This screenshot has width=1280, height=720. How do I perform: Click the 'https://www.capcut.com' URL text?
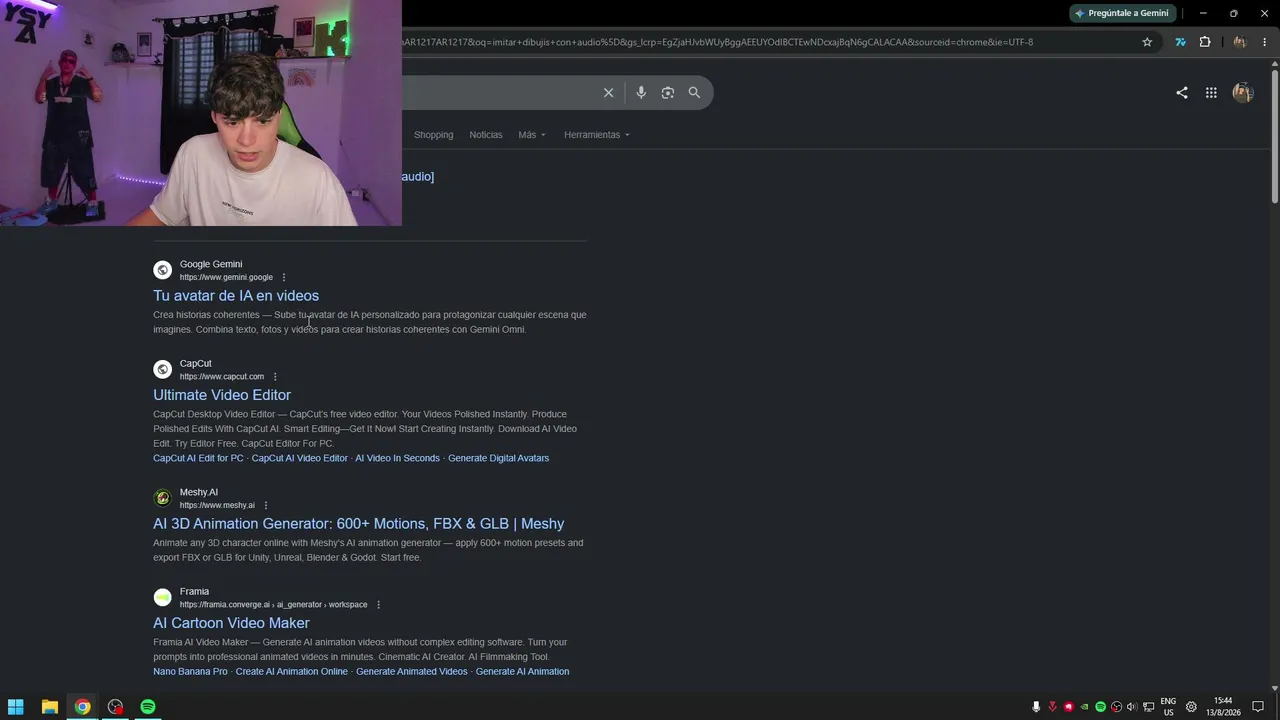pos(222,377)
